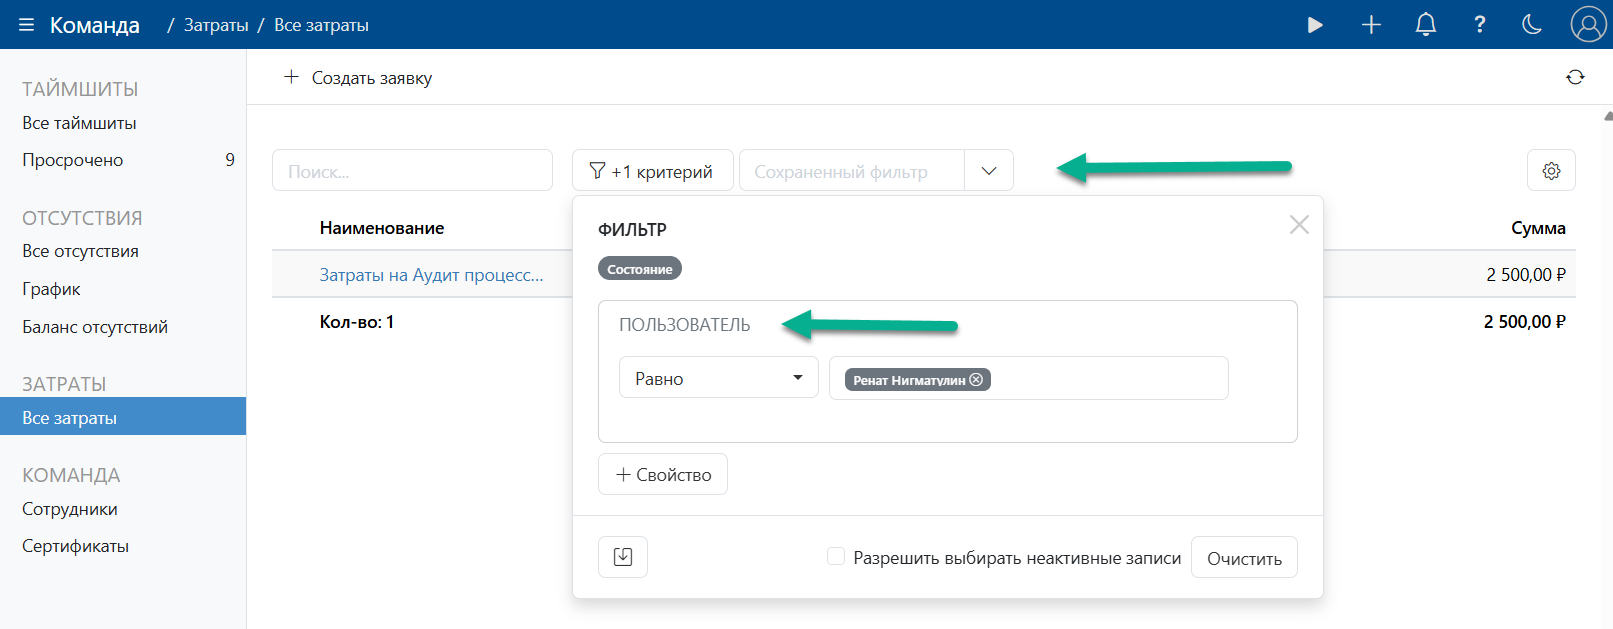The image size is (1613, 629).
Task: Select Все затраты in sidebar
Action: coord(123,417)
